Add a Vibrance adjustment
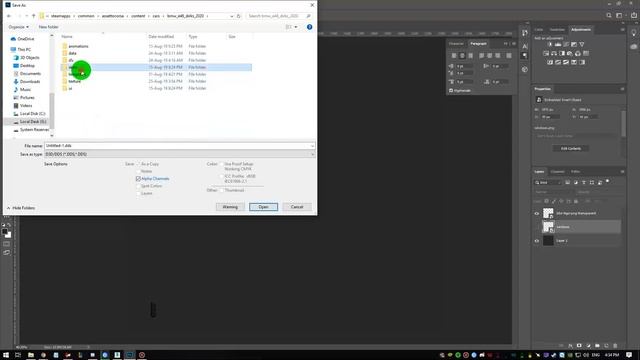Screen dimensions: 640x360 point(582,44)
